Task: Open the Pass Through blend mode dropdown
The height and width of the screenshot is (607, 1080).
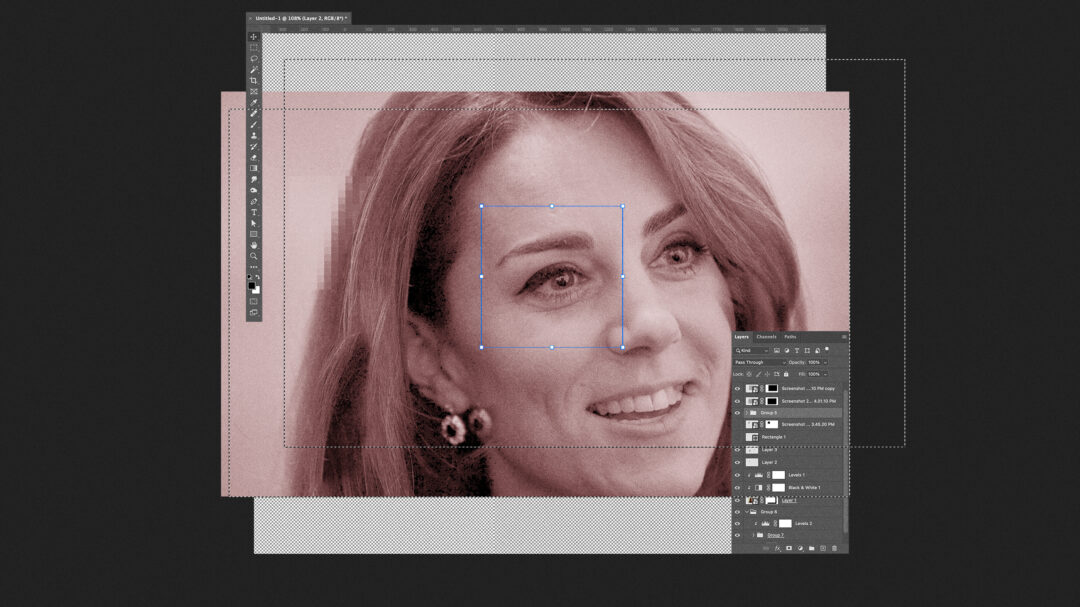Action: (x=759, y=362)
